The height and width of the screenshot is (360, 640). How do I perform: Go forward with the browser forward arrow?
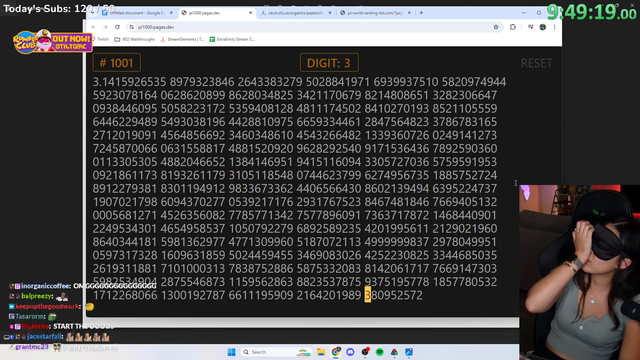[105, 27]
